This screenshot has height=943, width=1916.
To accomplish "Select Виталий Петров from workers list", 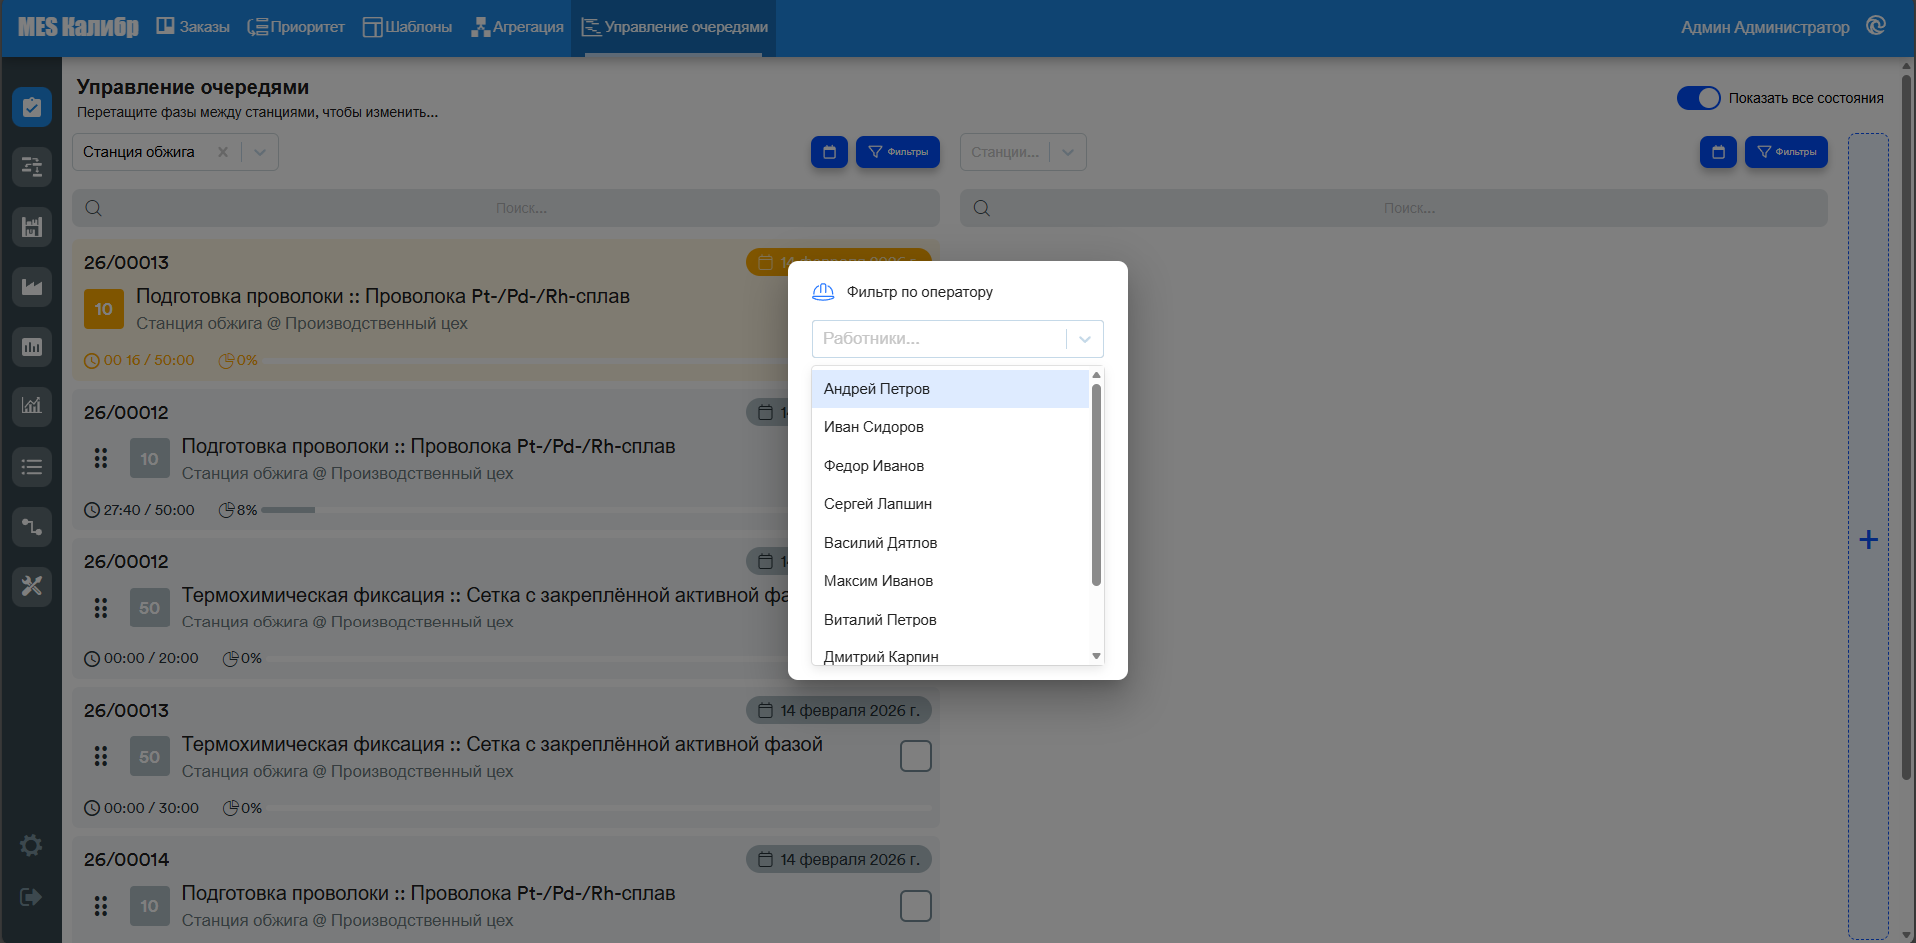I will 950,620.
